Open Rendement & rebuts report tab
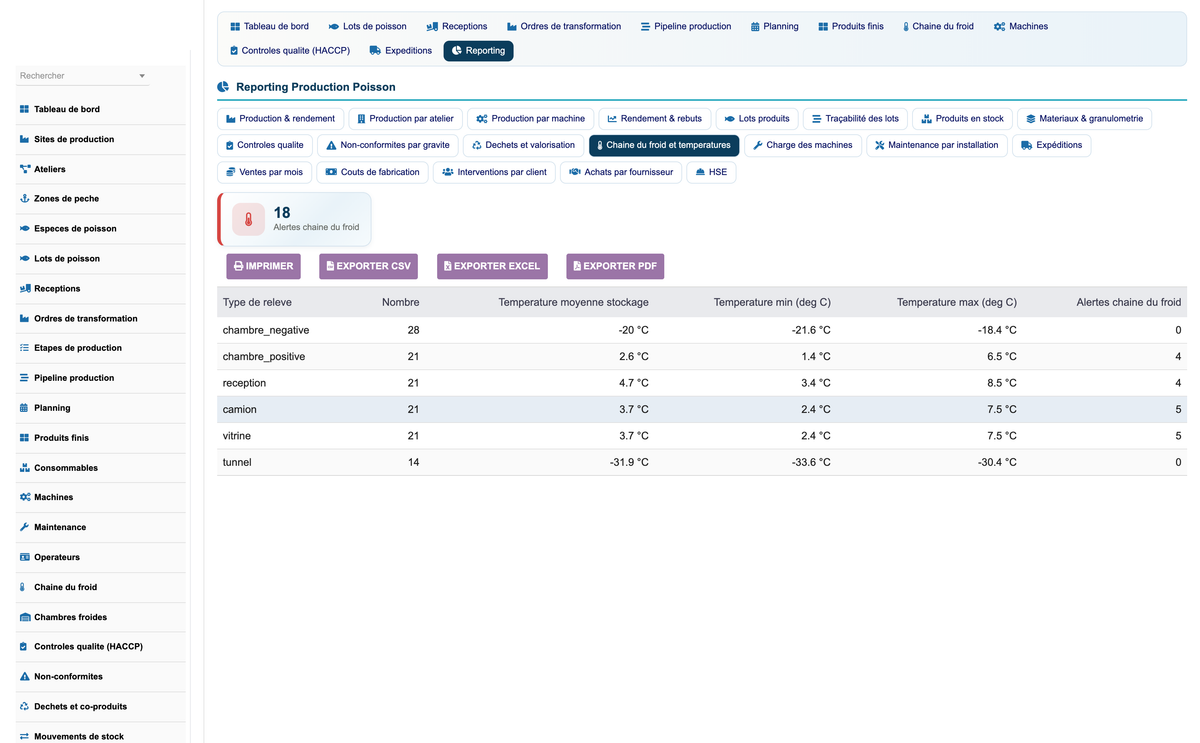 point(655,118)
